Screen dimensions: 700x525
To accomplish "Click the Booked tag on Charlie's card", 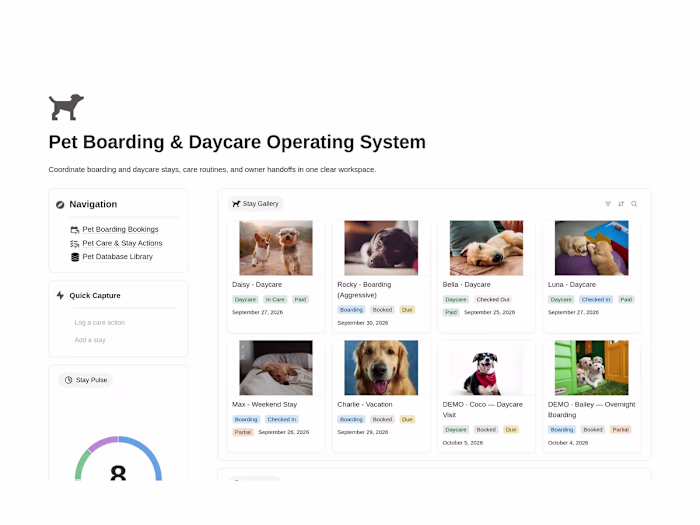I will (382, 420).
